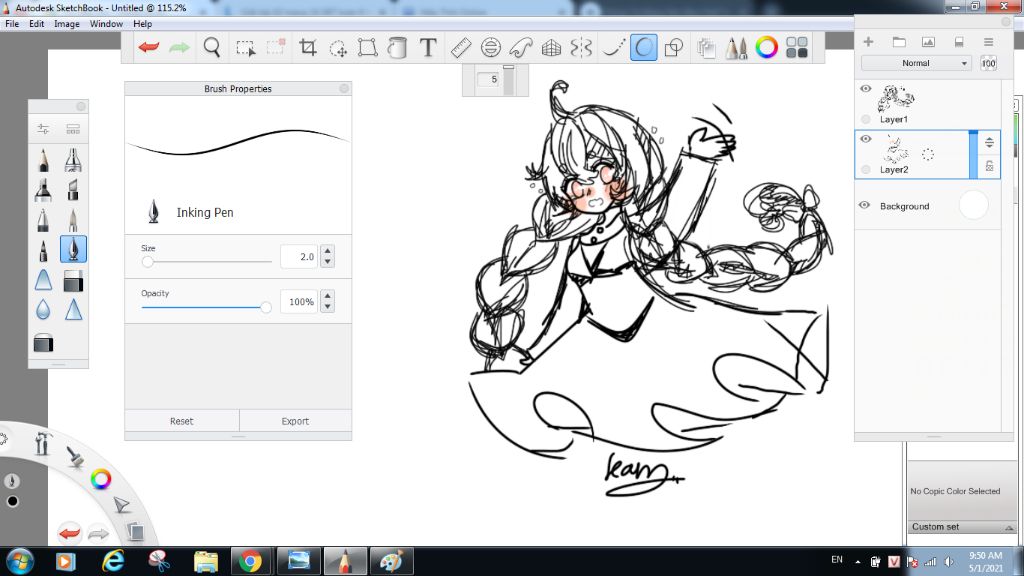Choose the Crop tool

(308, 48)
